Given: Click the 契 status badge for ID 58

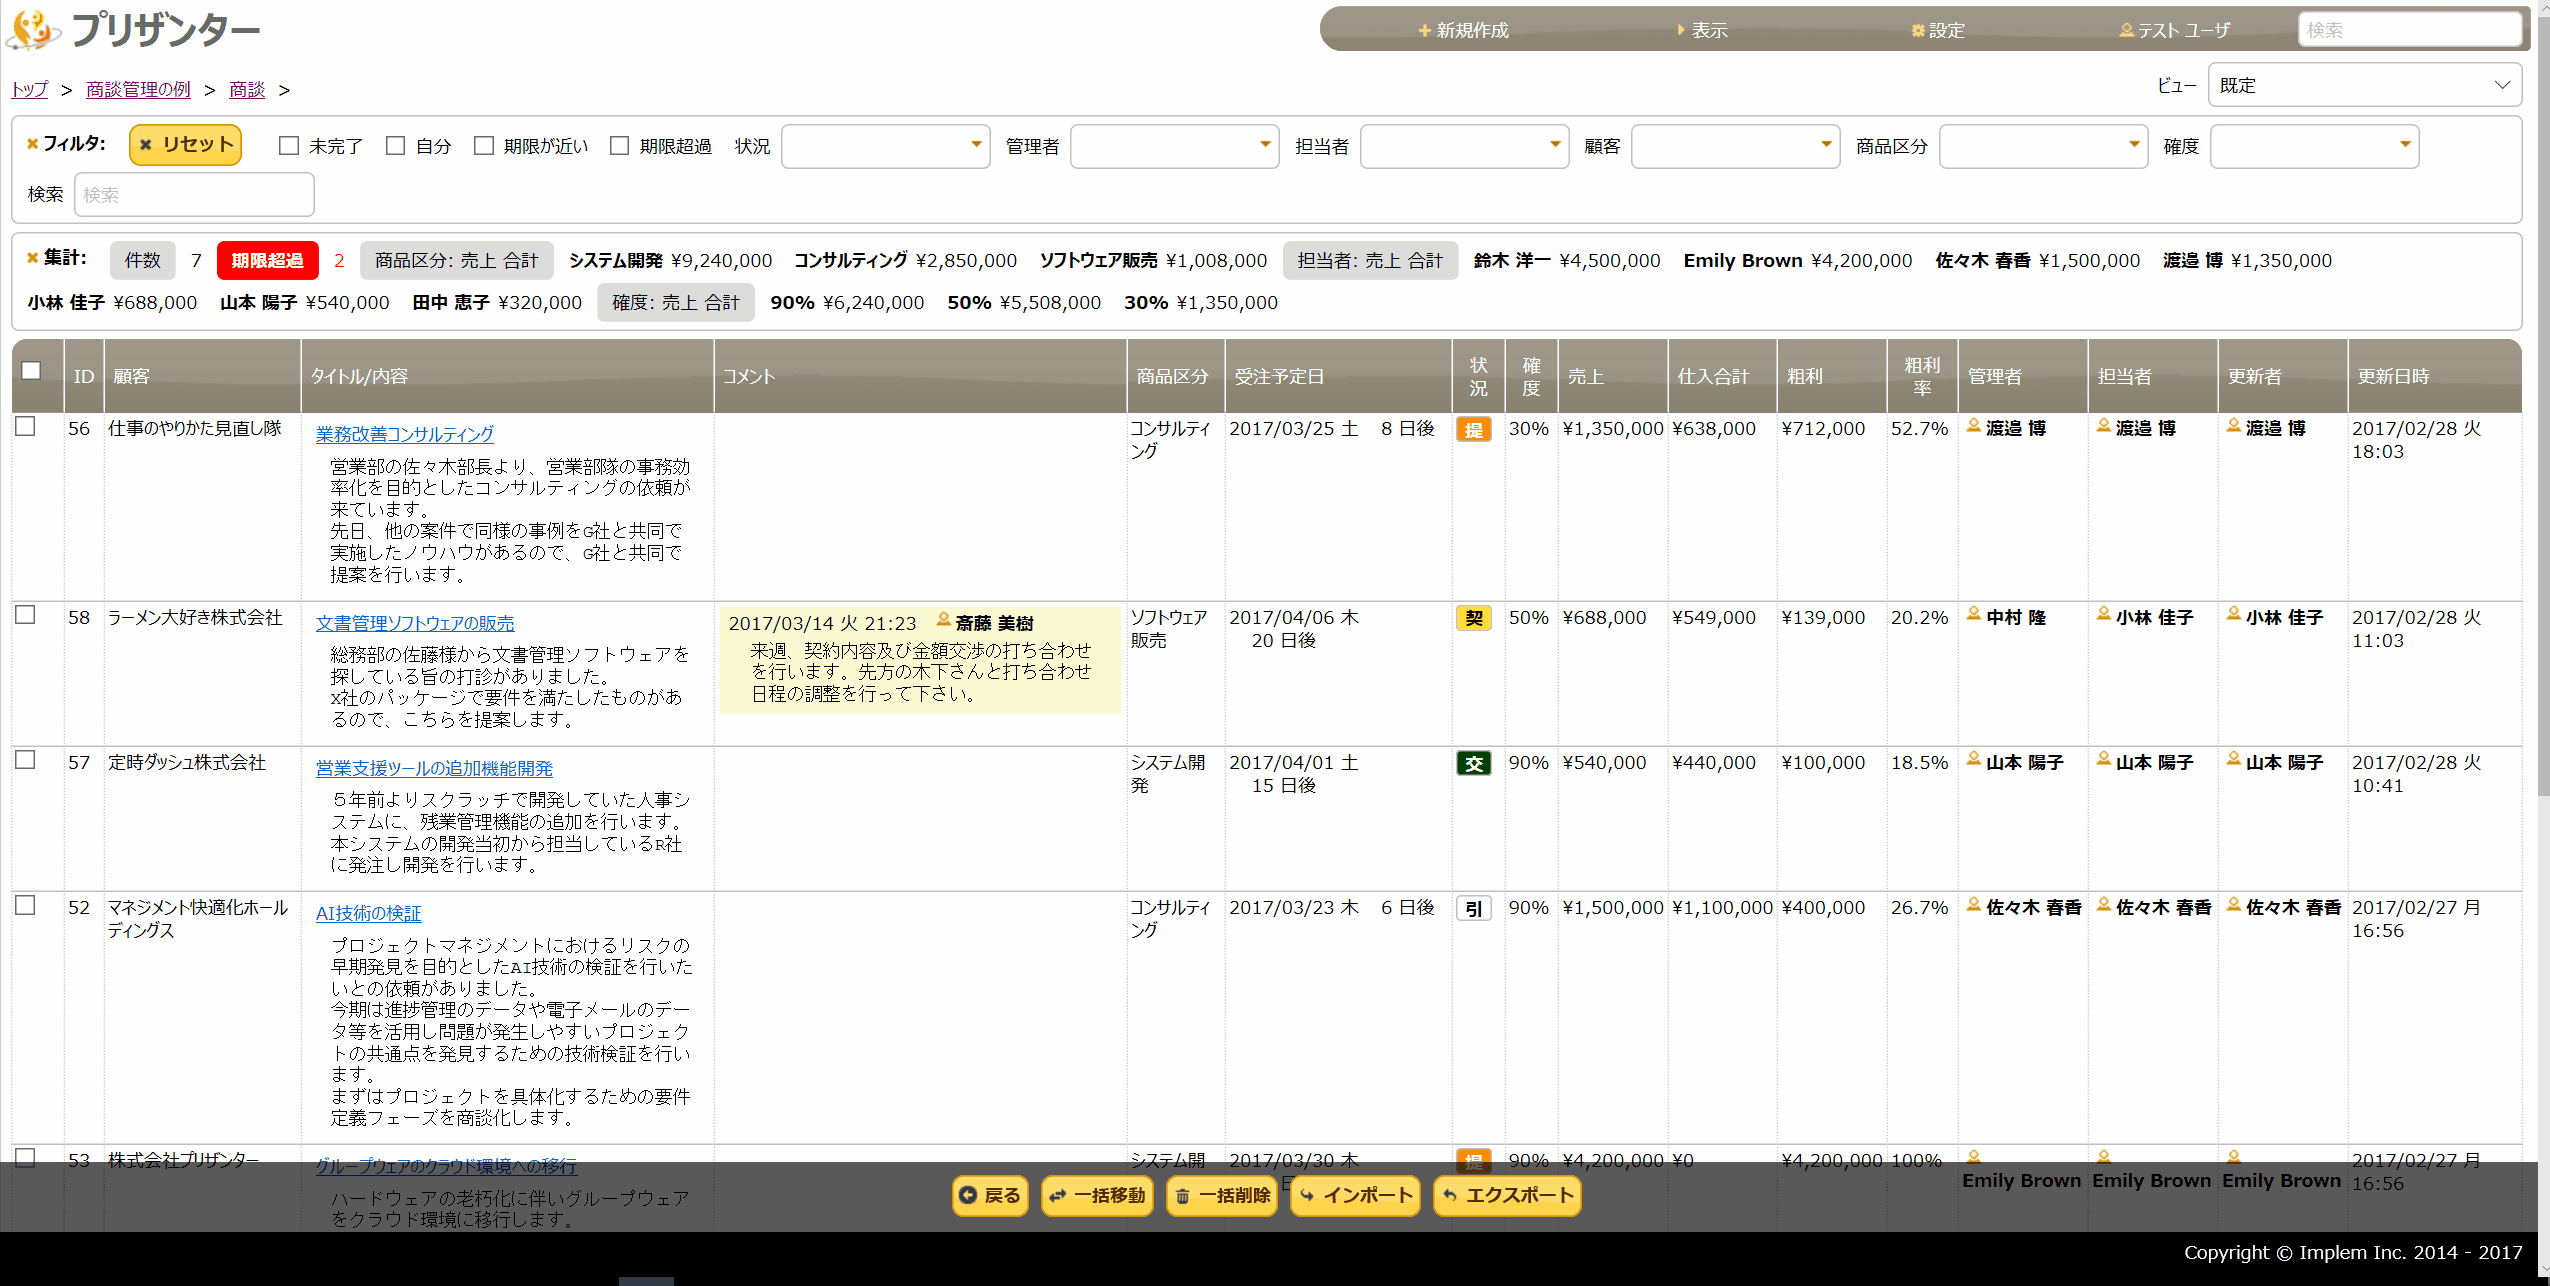Looking at the screenshot, I should (x=1473, y=619).
